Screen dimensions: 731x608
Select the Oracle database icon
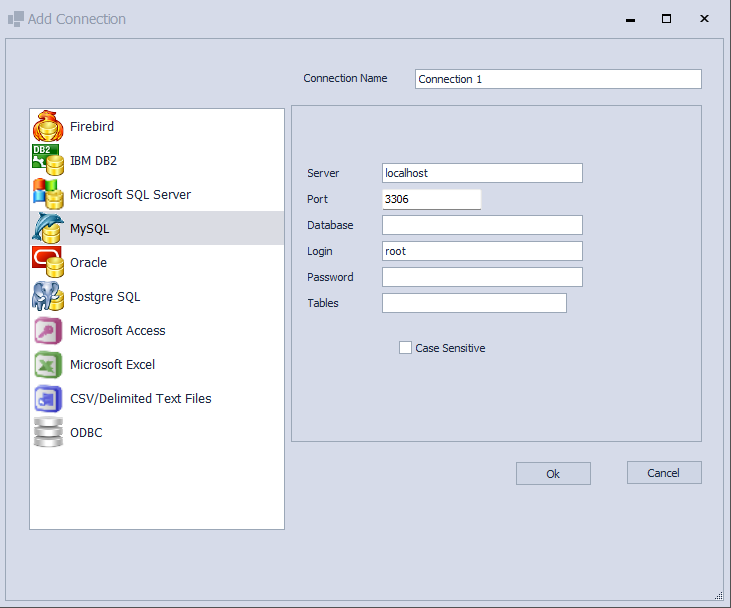click(x=48, y=262)
